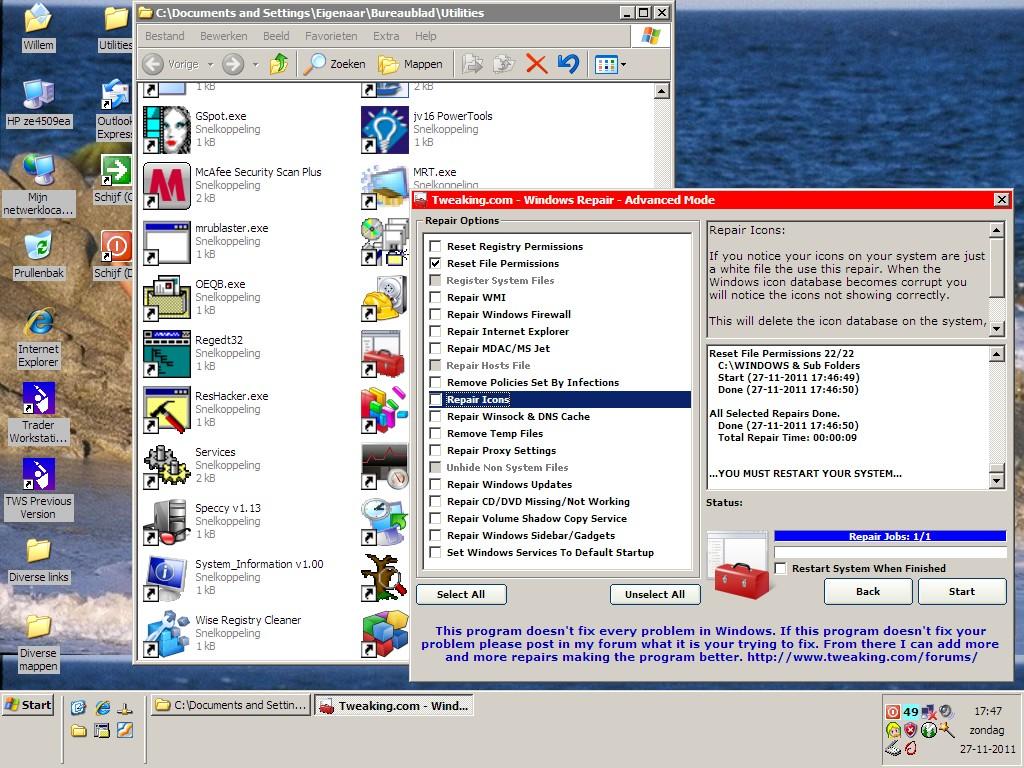Click the folder Up toolbar icon
The height and width of the screenshot is (768, 1024).
[x=279, y=64]
